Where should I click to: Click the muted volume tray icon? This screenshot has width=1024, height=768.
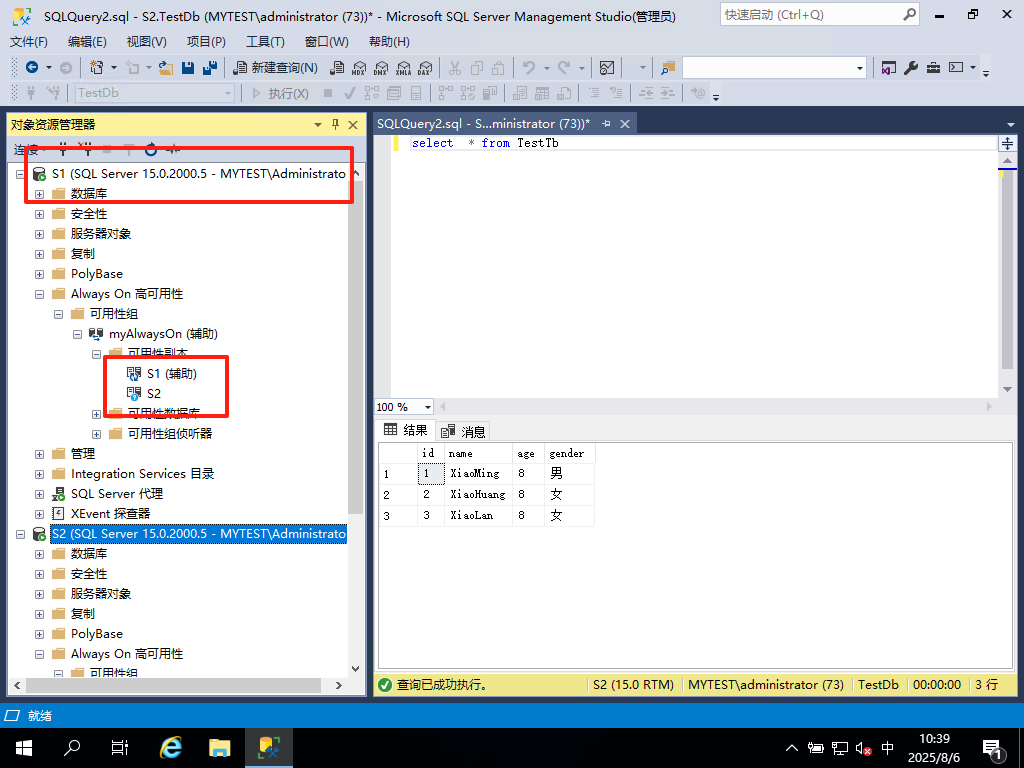click(863, 748)
